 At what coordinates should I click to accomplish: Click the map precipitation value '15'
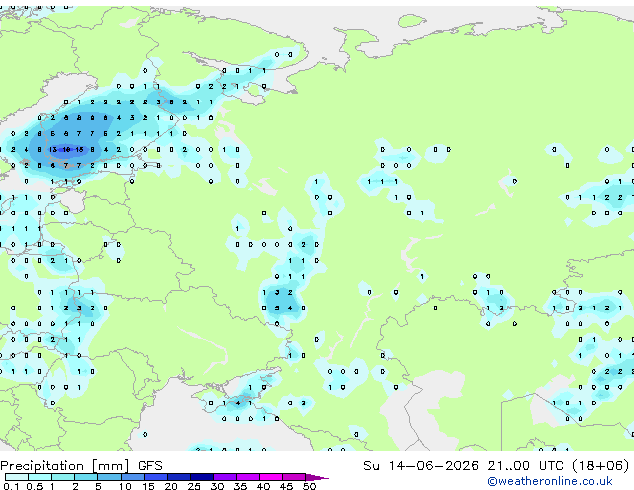(80, 150)
